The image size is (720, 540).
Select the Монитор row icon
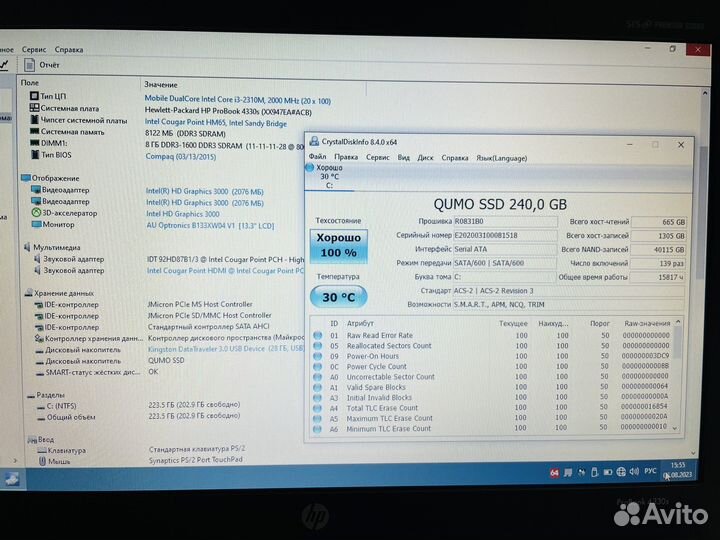tap(36, 224)
